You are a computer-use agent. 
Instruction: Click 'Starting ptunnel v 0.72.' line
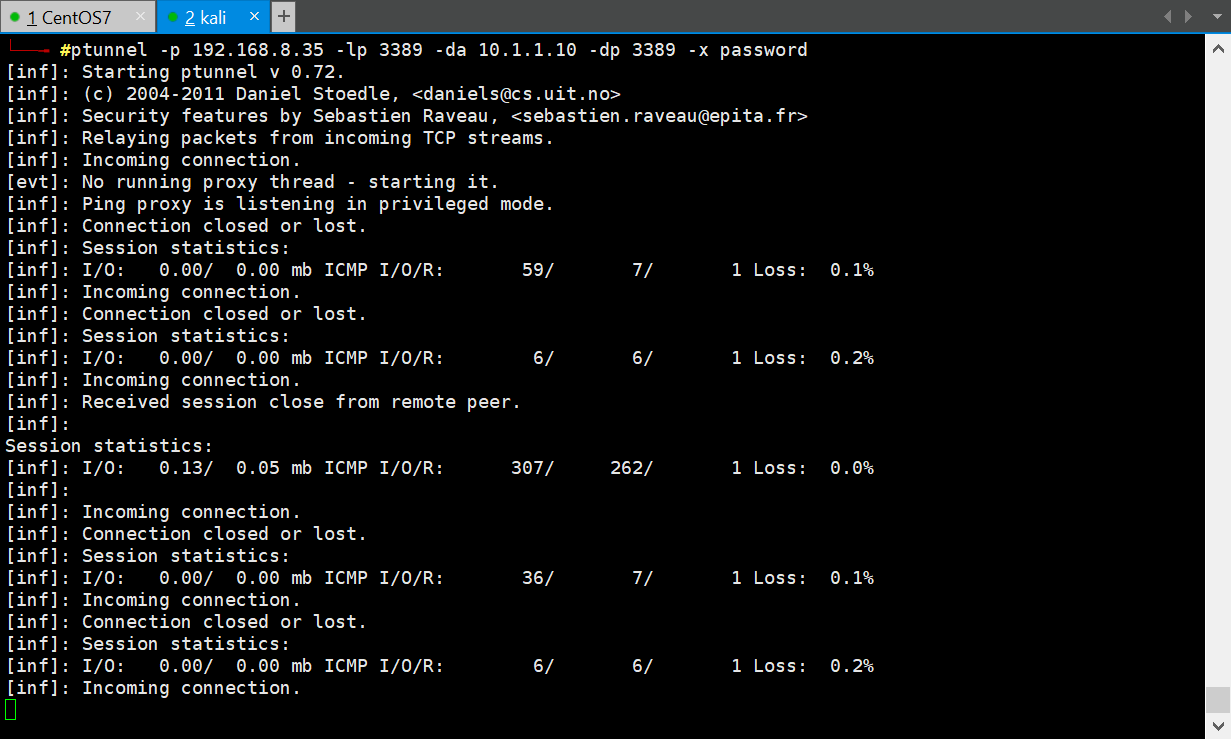[x=213, y=72]
